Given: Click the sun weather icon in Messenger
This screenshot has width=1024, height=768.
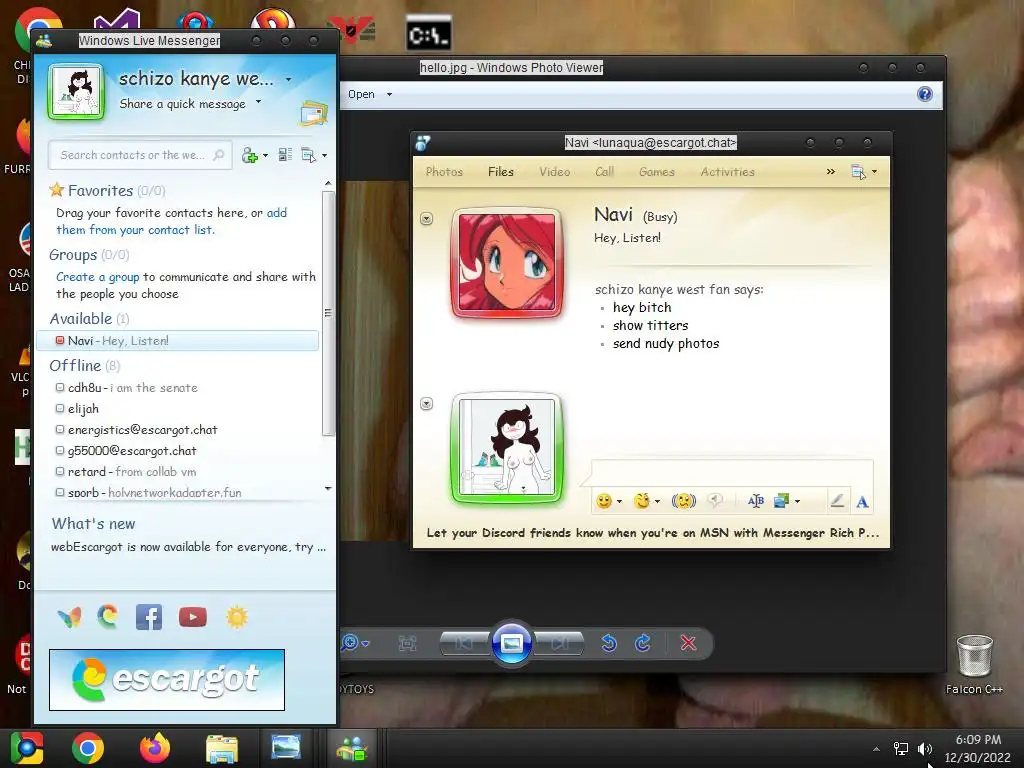Looking at the screenshot, I should 237,617.
